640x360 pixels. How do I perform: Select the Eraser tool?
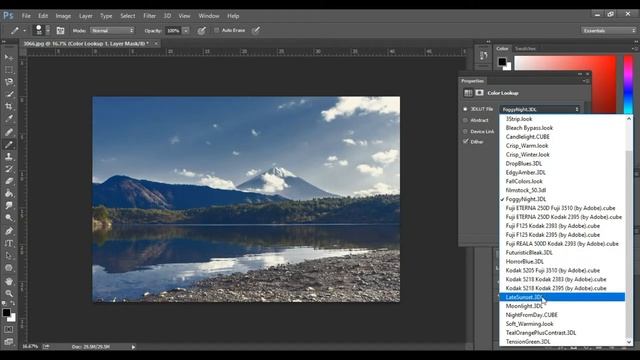coord(9,181)
